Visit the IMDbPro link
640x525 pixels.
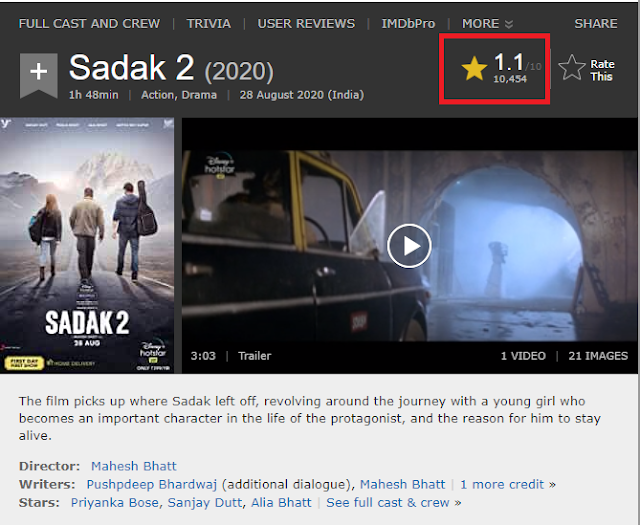click(x=408, y=24)
